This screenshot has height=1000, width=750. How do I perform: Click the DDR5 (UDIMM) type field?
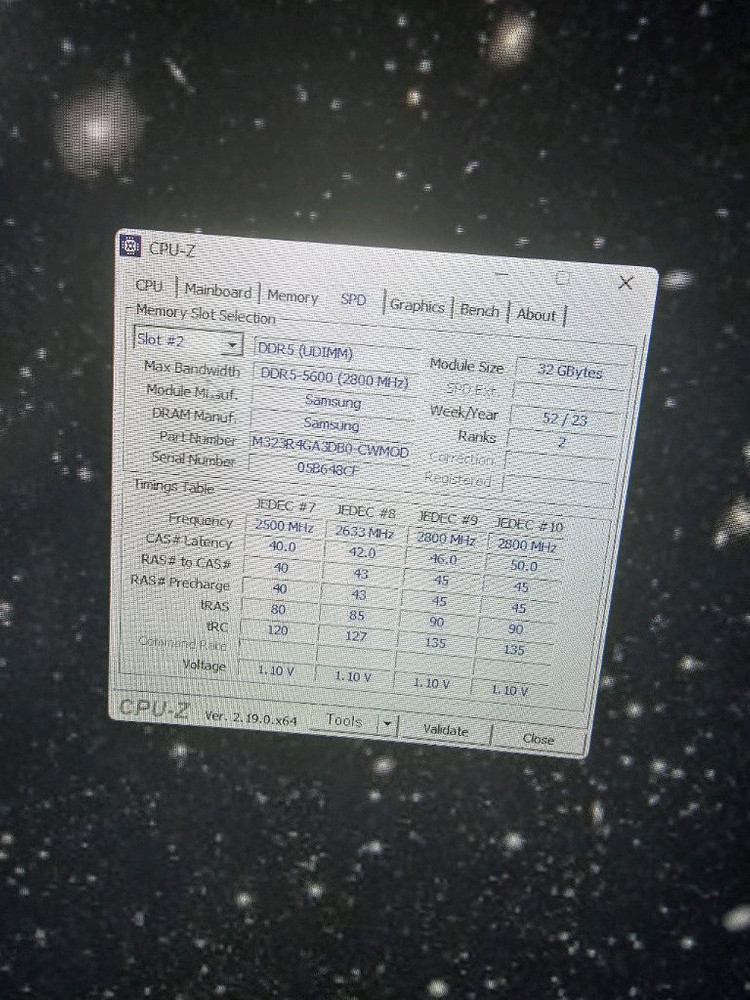335,351
